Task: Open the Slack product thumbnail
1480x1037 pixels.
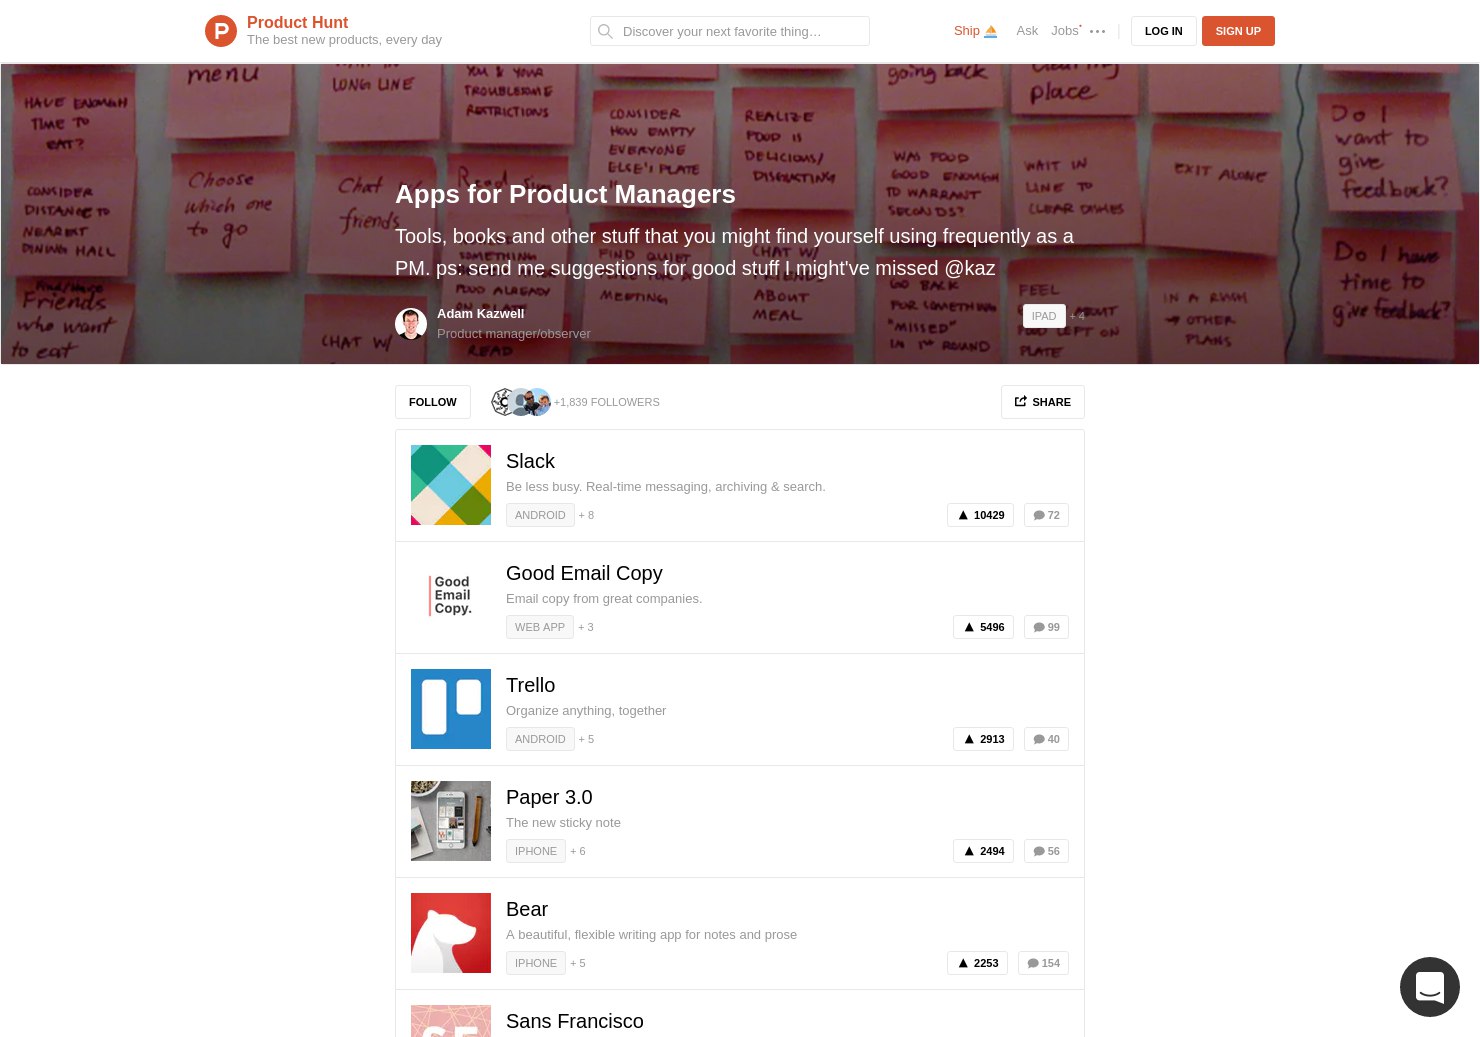Action: 451,485
